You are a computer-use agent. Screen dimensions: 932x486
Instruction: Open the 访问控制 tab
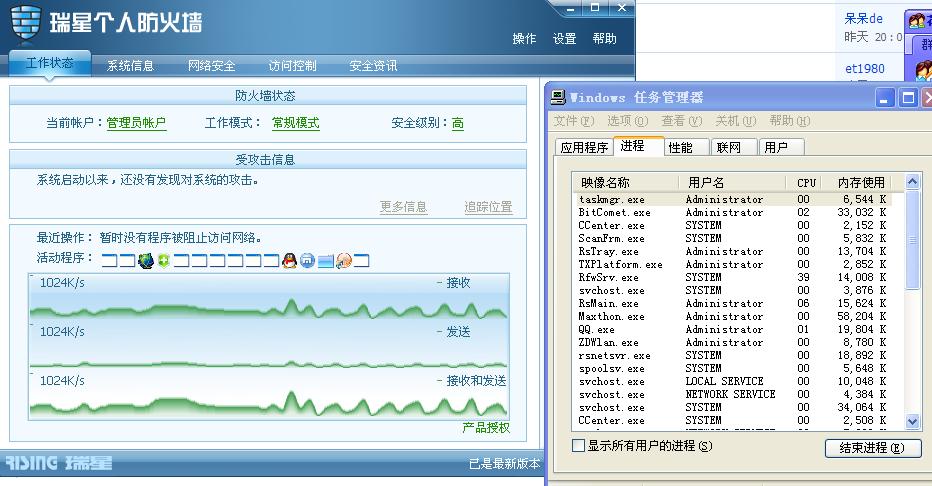pos(292,65)
